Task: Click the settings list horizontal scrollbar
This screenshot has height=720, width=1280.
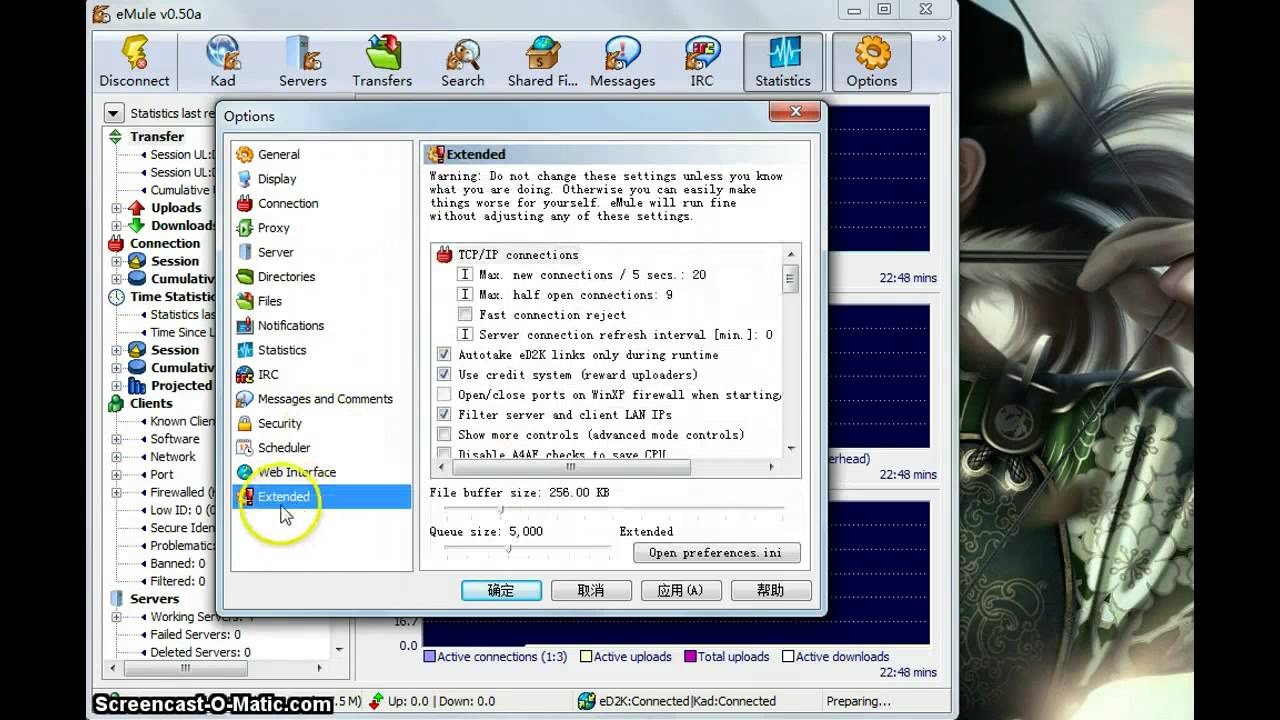Action: click(607, 467)
